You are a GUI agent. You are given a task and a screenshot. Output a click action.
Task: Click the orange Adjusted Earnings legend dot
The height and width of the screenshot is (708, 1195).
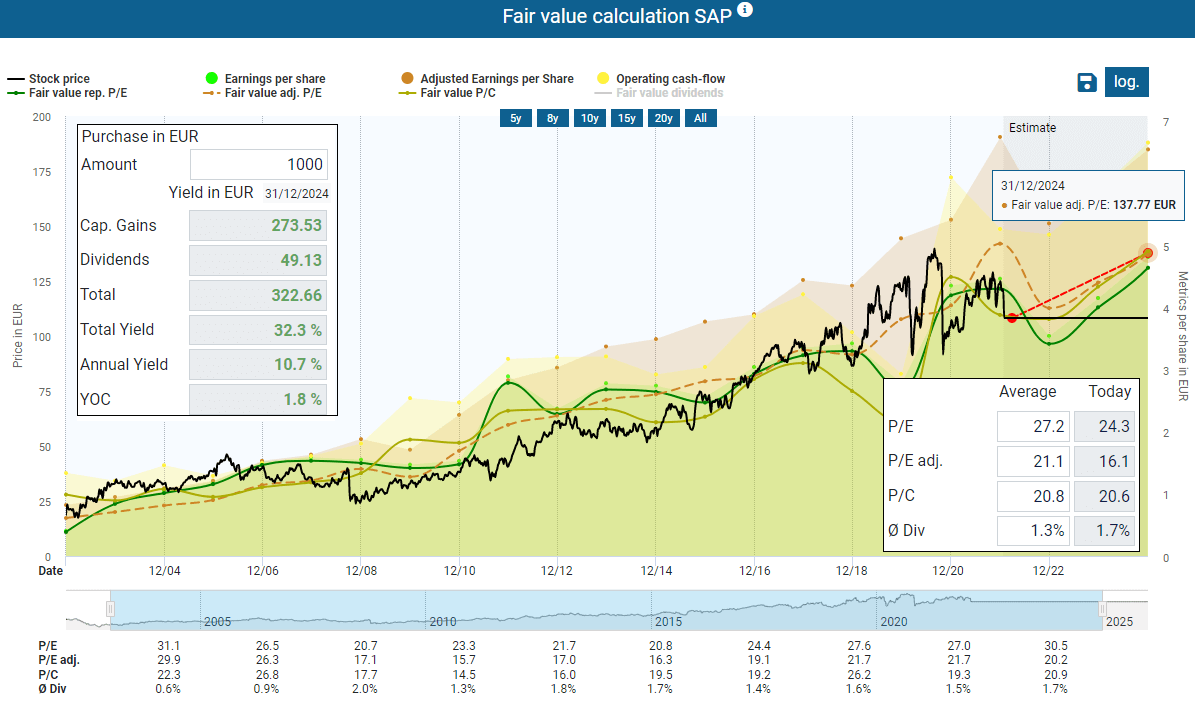pyautogui.click(x=407, y=78)
